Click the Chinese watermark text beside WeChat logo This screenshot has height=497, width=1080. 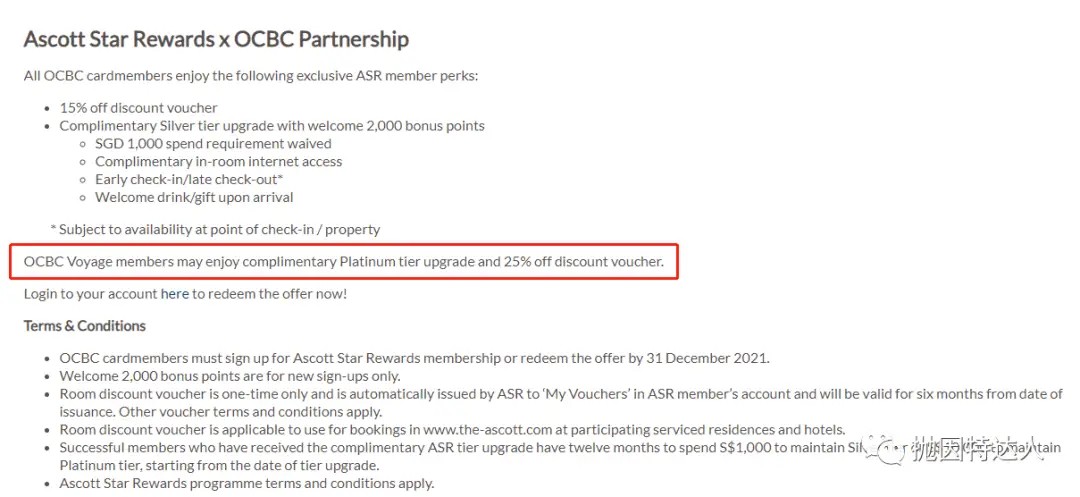coord(984,451)
